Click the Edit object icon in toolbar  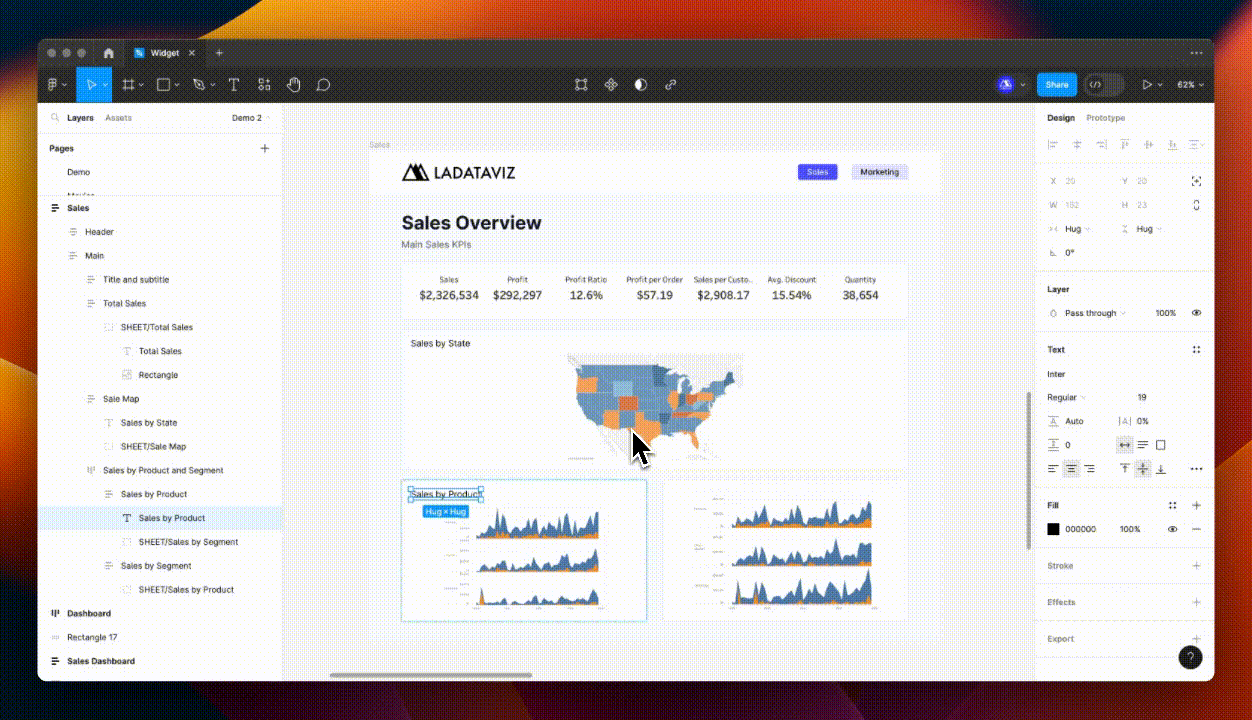tap(581, 85)
